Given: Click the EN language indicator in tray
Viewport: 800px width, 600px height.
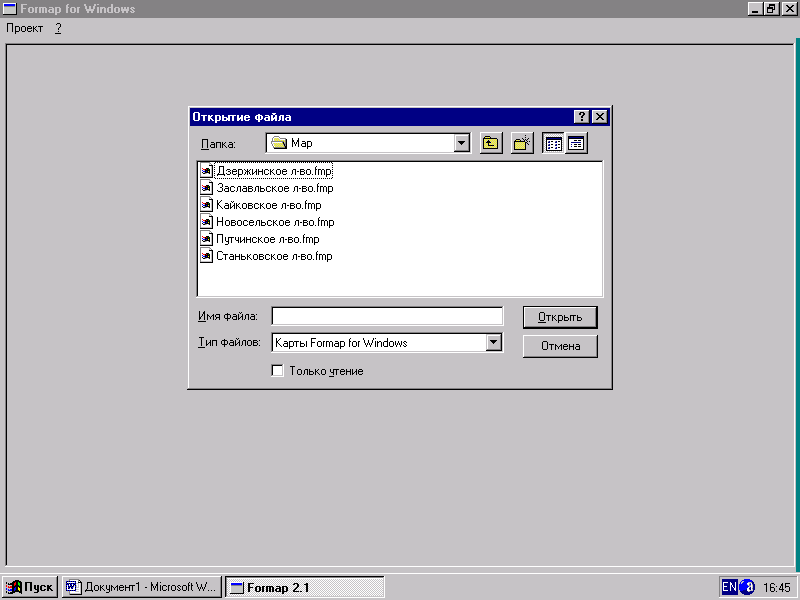Looking at the screenshot, I should tap(729, 587).
